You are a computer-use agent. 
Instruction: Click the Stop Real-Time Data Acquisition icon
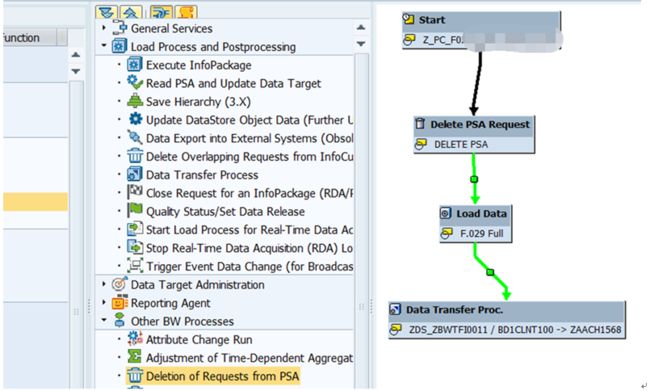(134, 248)
